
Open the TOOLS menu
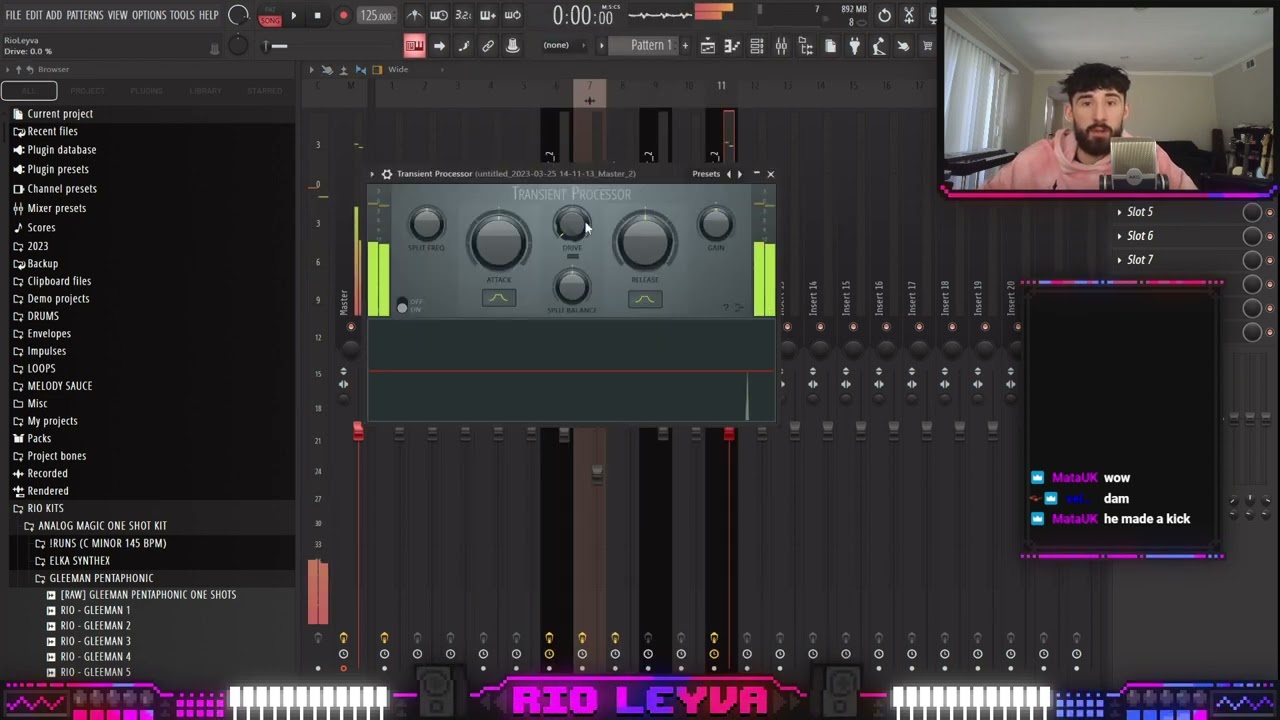pos(182,15)
